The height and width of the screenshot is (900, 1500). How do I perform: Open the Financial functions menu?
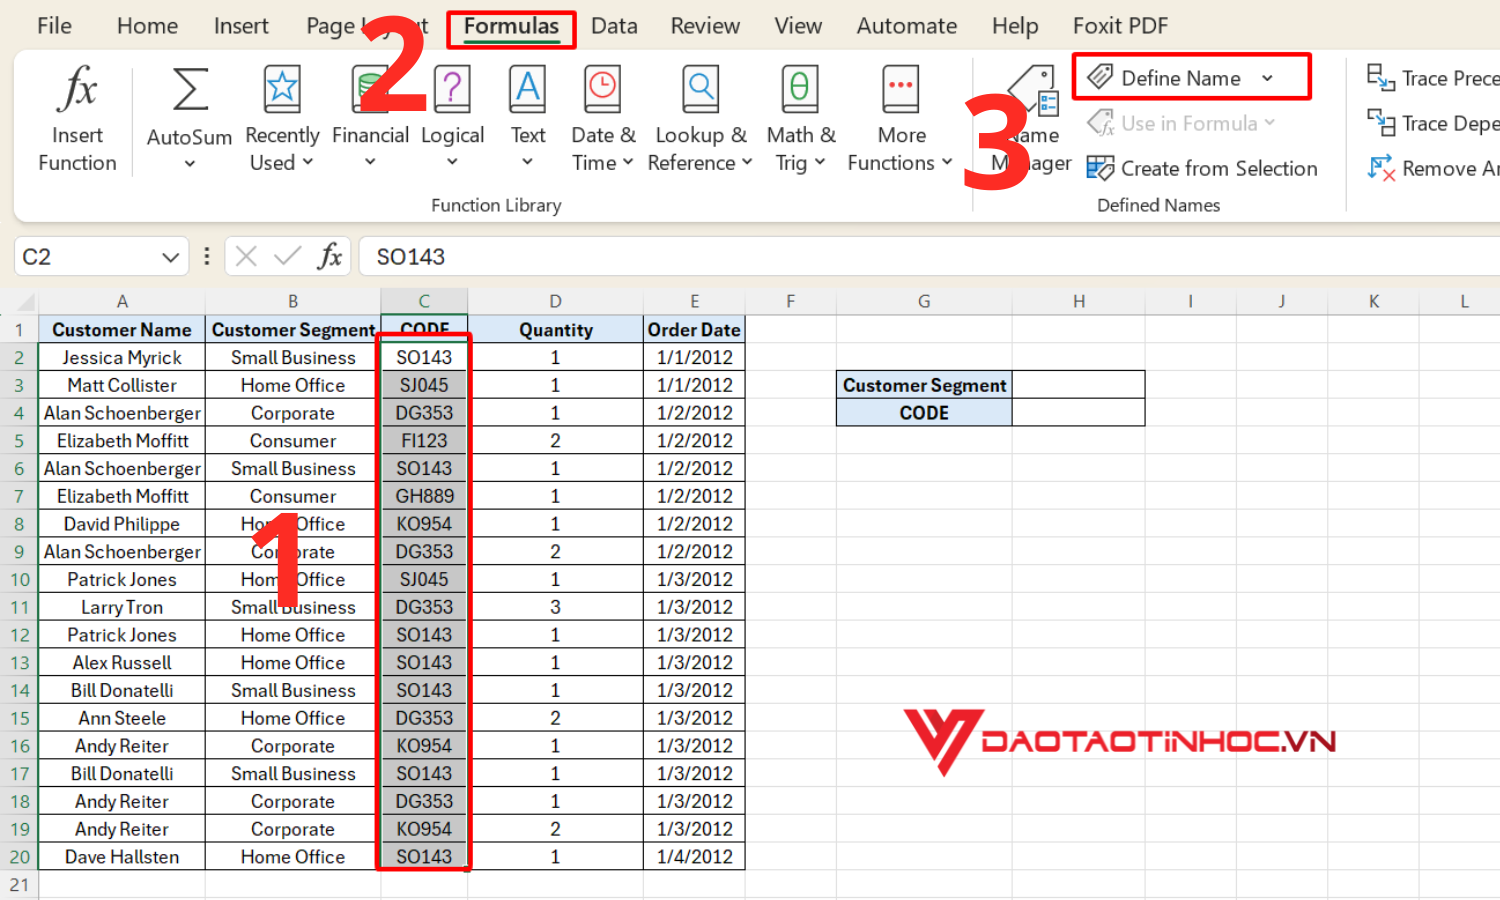[x=370, y=119]
